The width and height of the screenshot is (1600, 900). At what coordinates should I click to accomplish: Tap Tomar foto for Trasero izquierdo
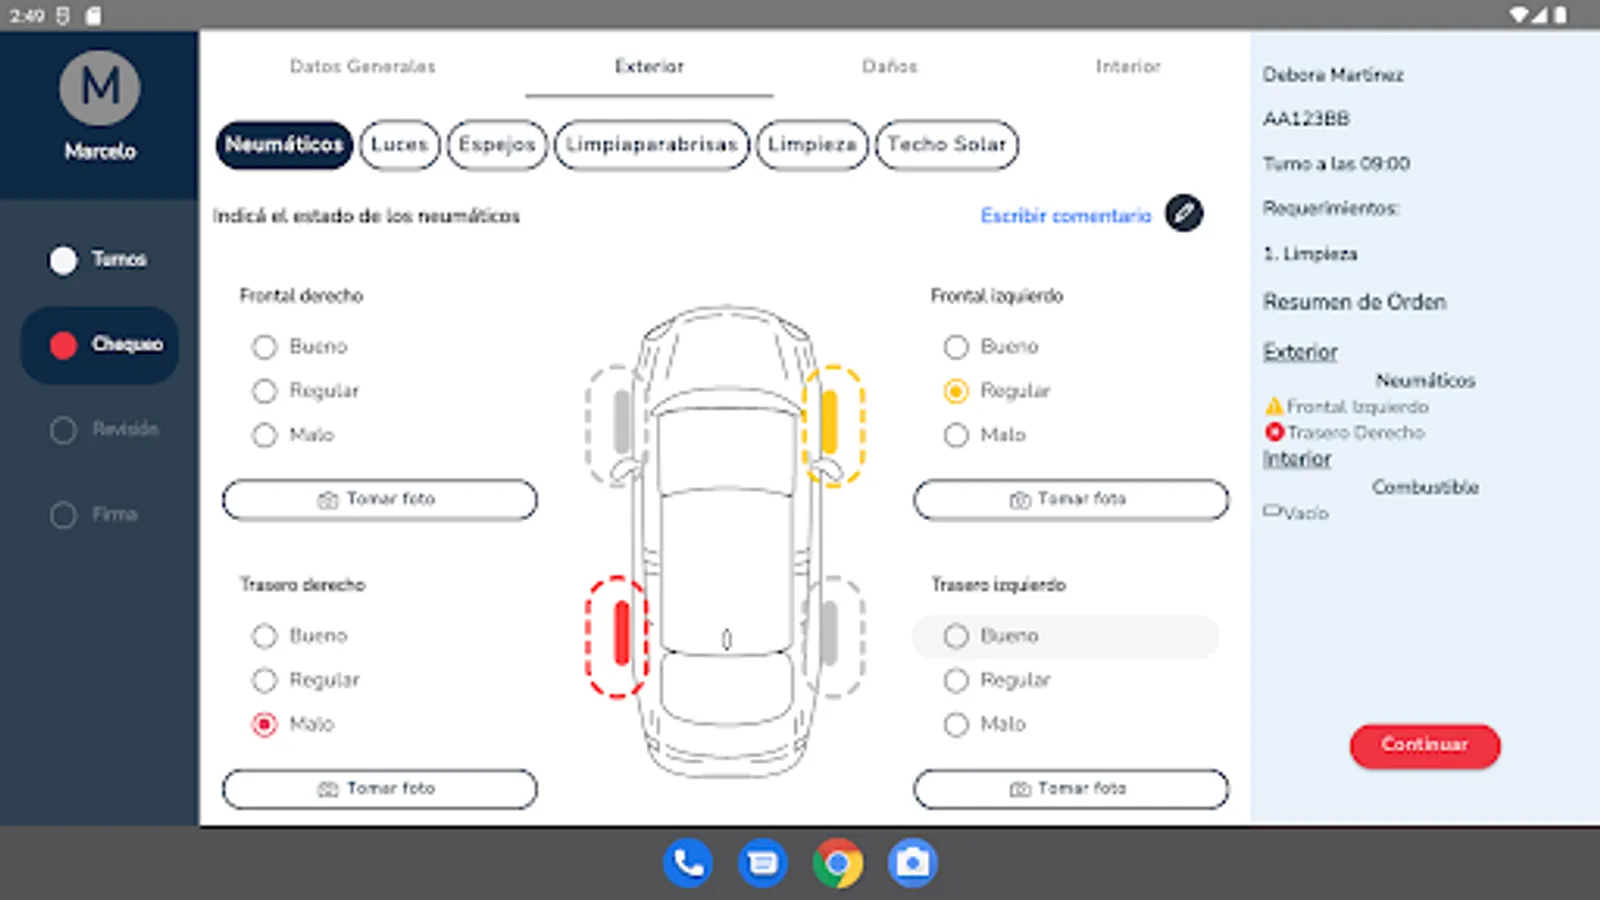pyautogui.click(x=1070, y=789)
